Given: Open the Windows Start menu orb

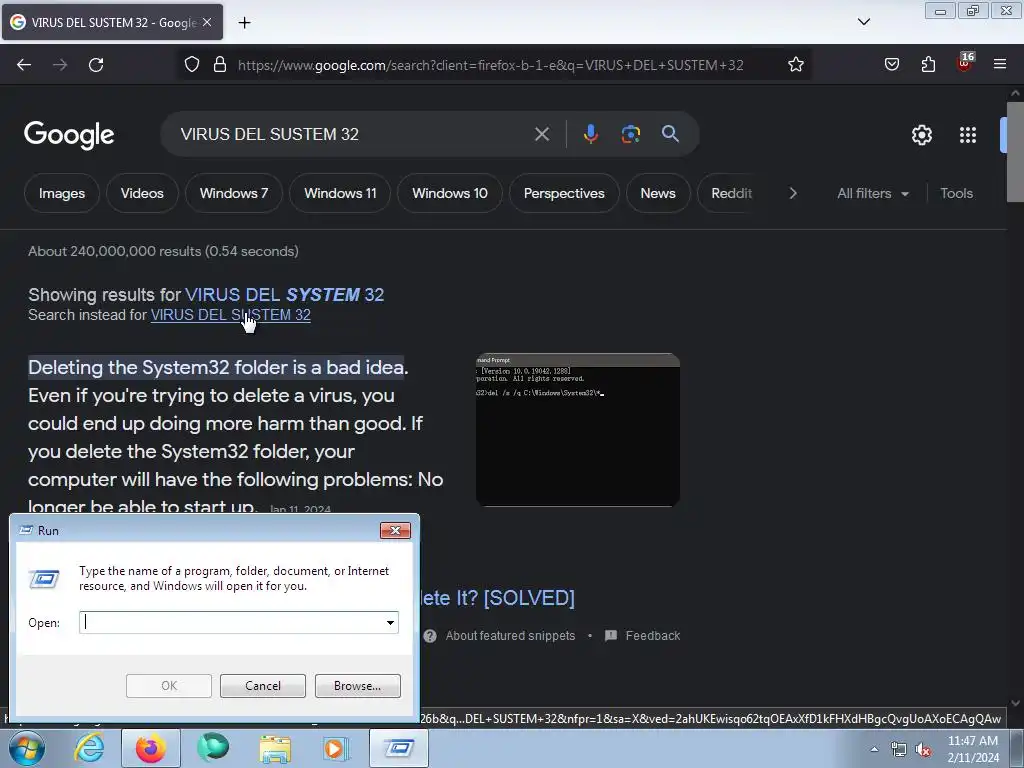Looking at the screenshot, I should (26, 748).
